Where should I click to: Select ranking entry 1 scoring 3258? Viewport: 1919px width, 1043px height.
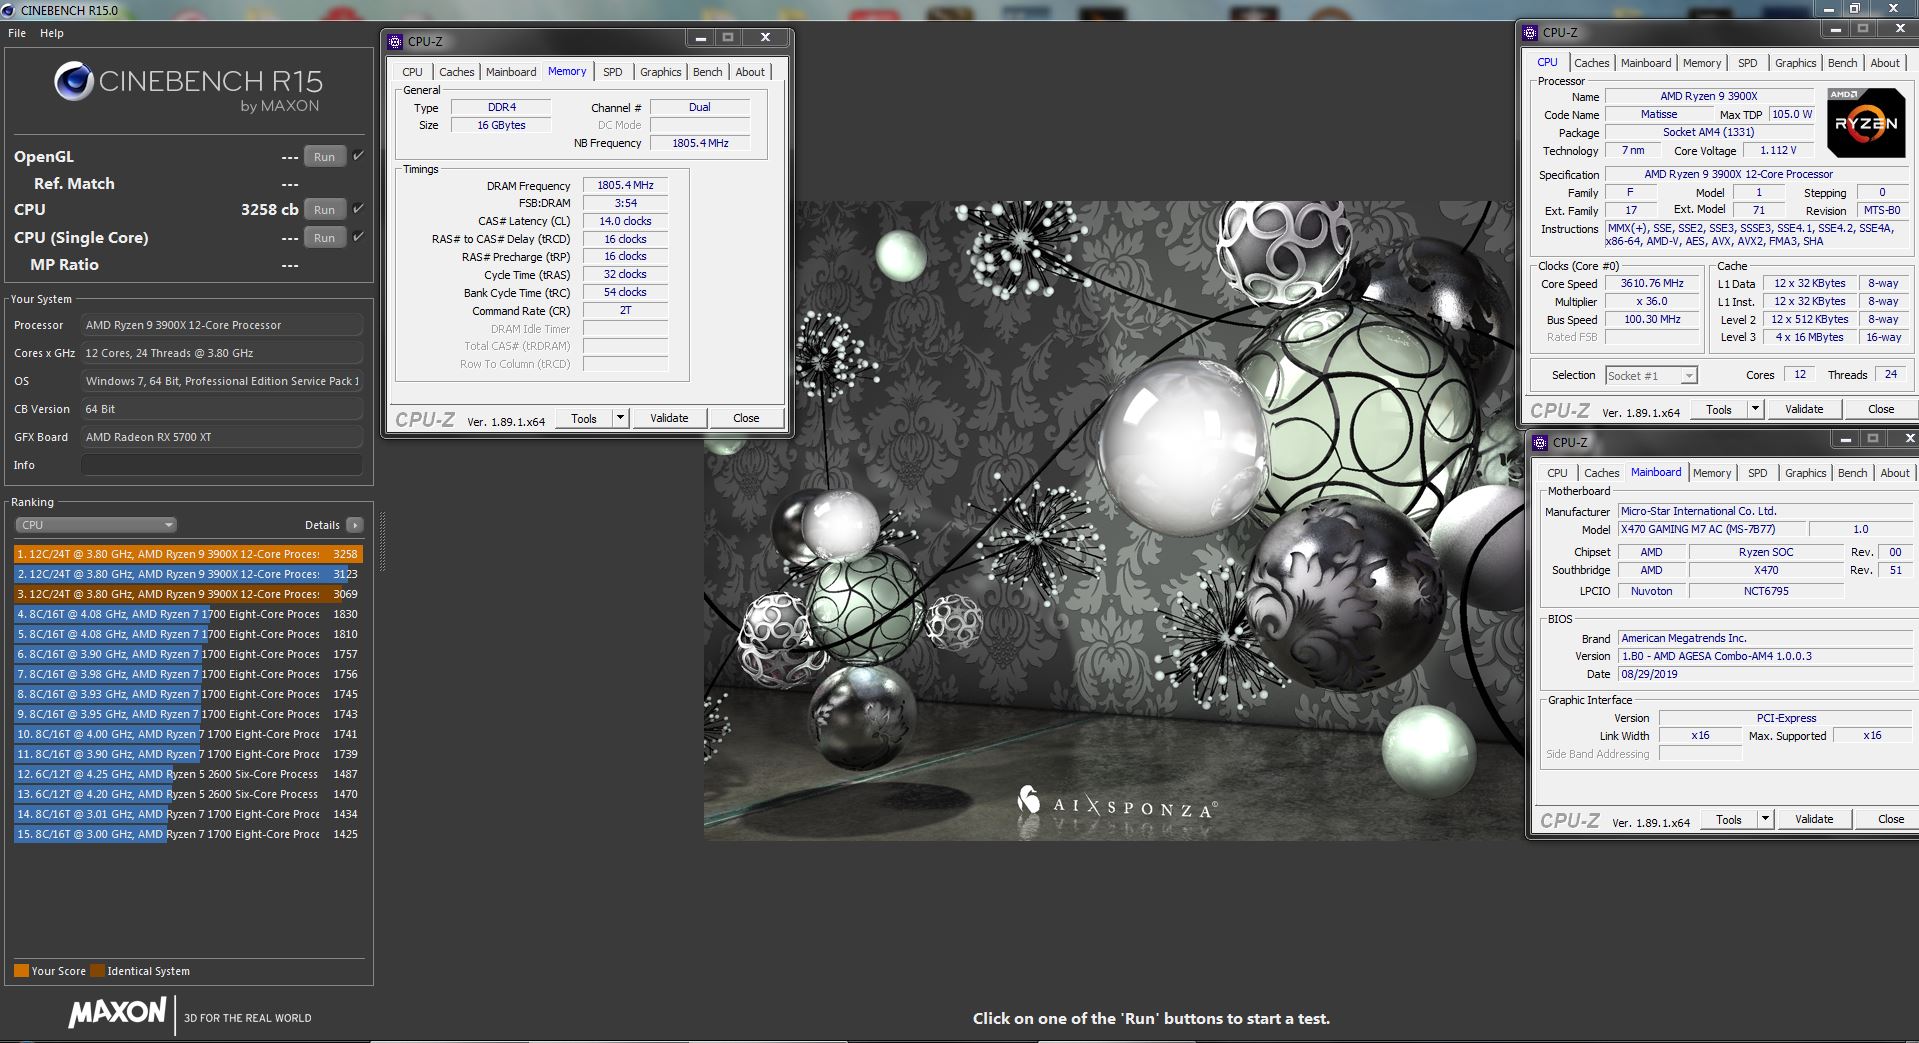(x=188, y=554)
